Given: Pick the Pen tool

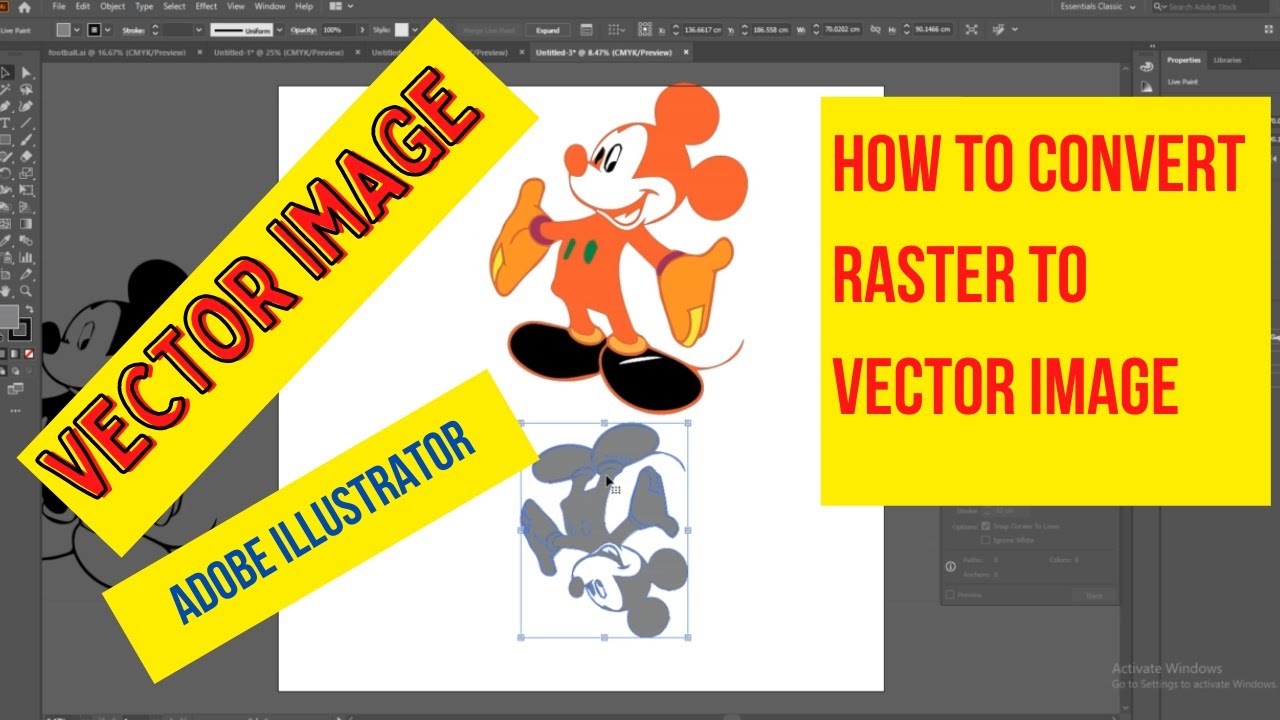Looking at the screenshot, I should (x=7, y=106).
